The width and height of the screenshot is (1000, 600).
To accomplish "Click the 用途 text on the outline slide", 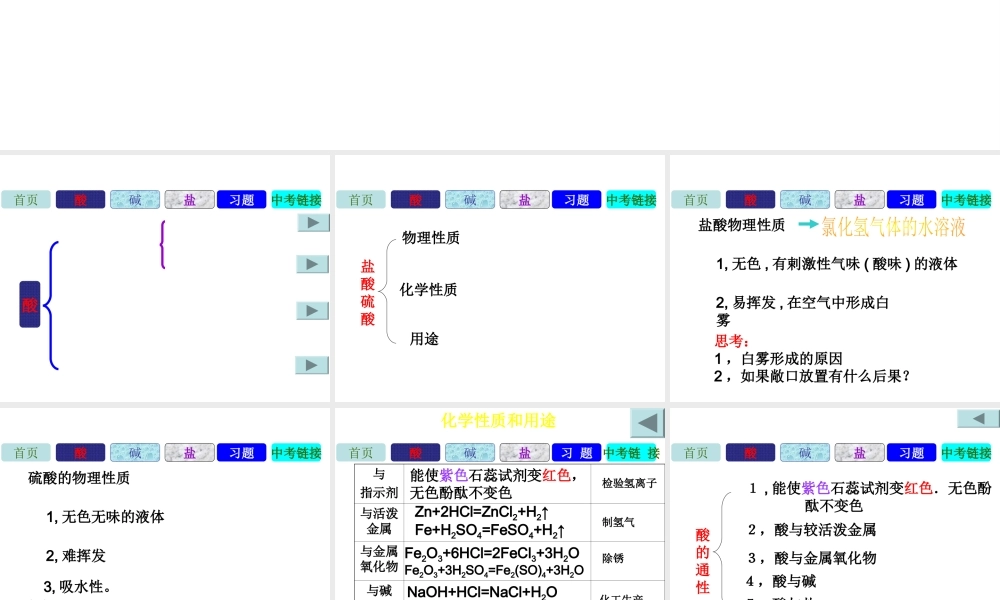I will click(x=424, y=339).
